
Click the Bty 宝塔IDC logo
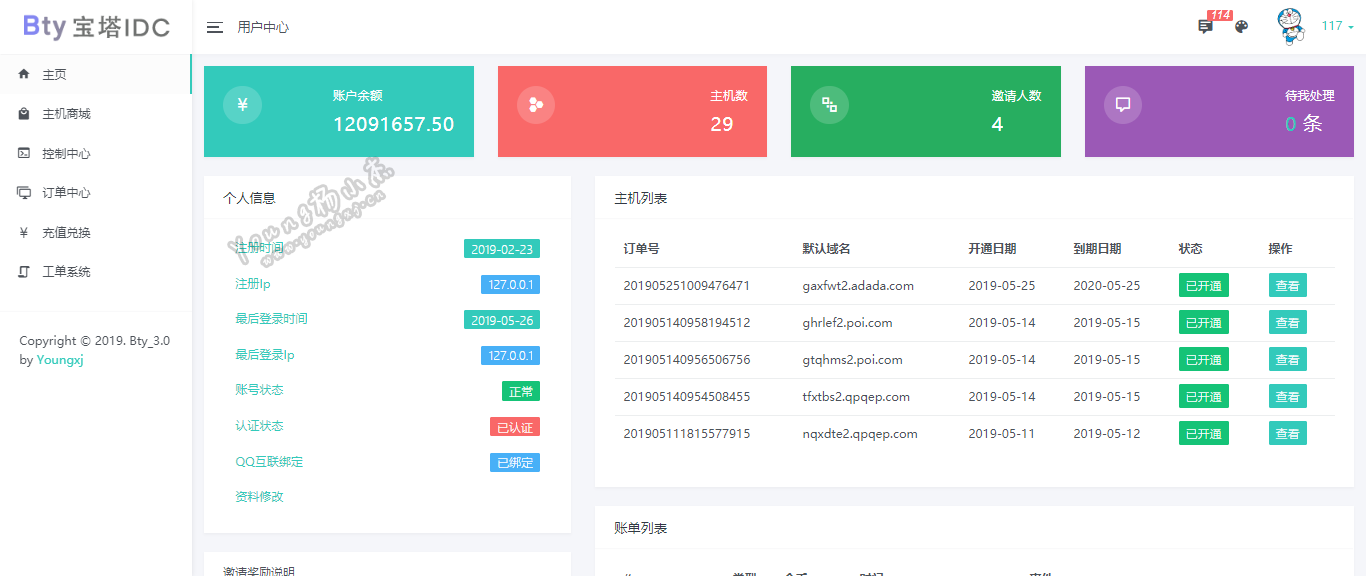(96, 27)
